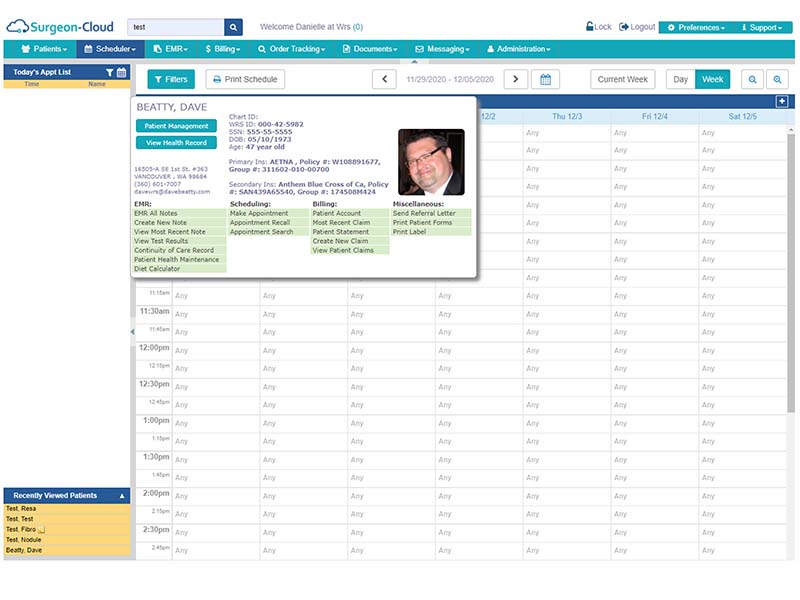Image resolution: width=800 pixels, height=600 pixels.
Task: Click the Current Week button
Action: [622, 79]
